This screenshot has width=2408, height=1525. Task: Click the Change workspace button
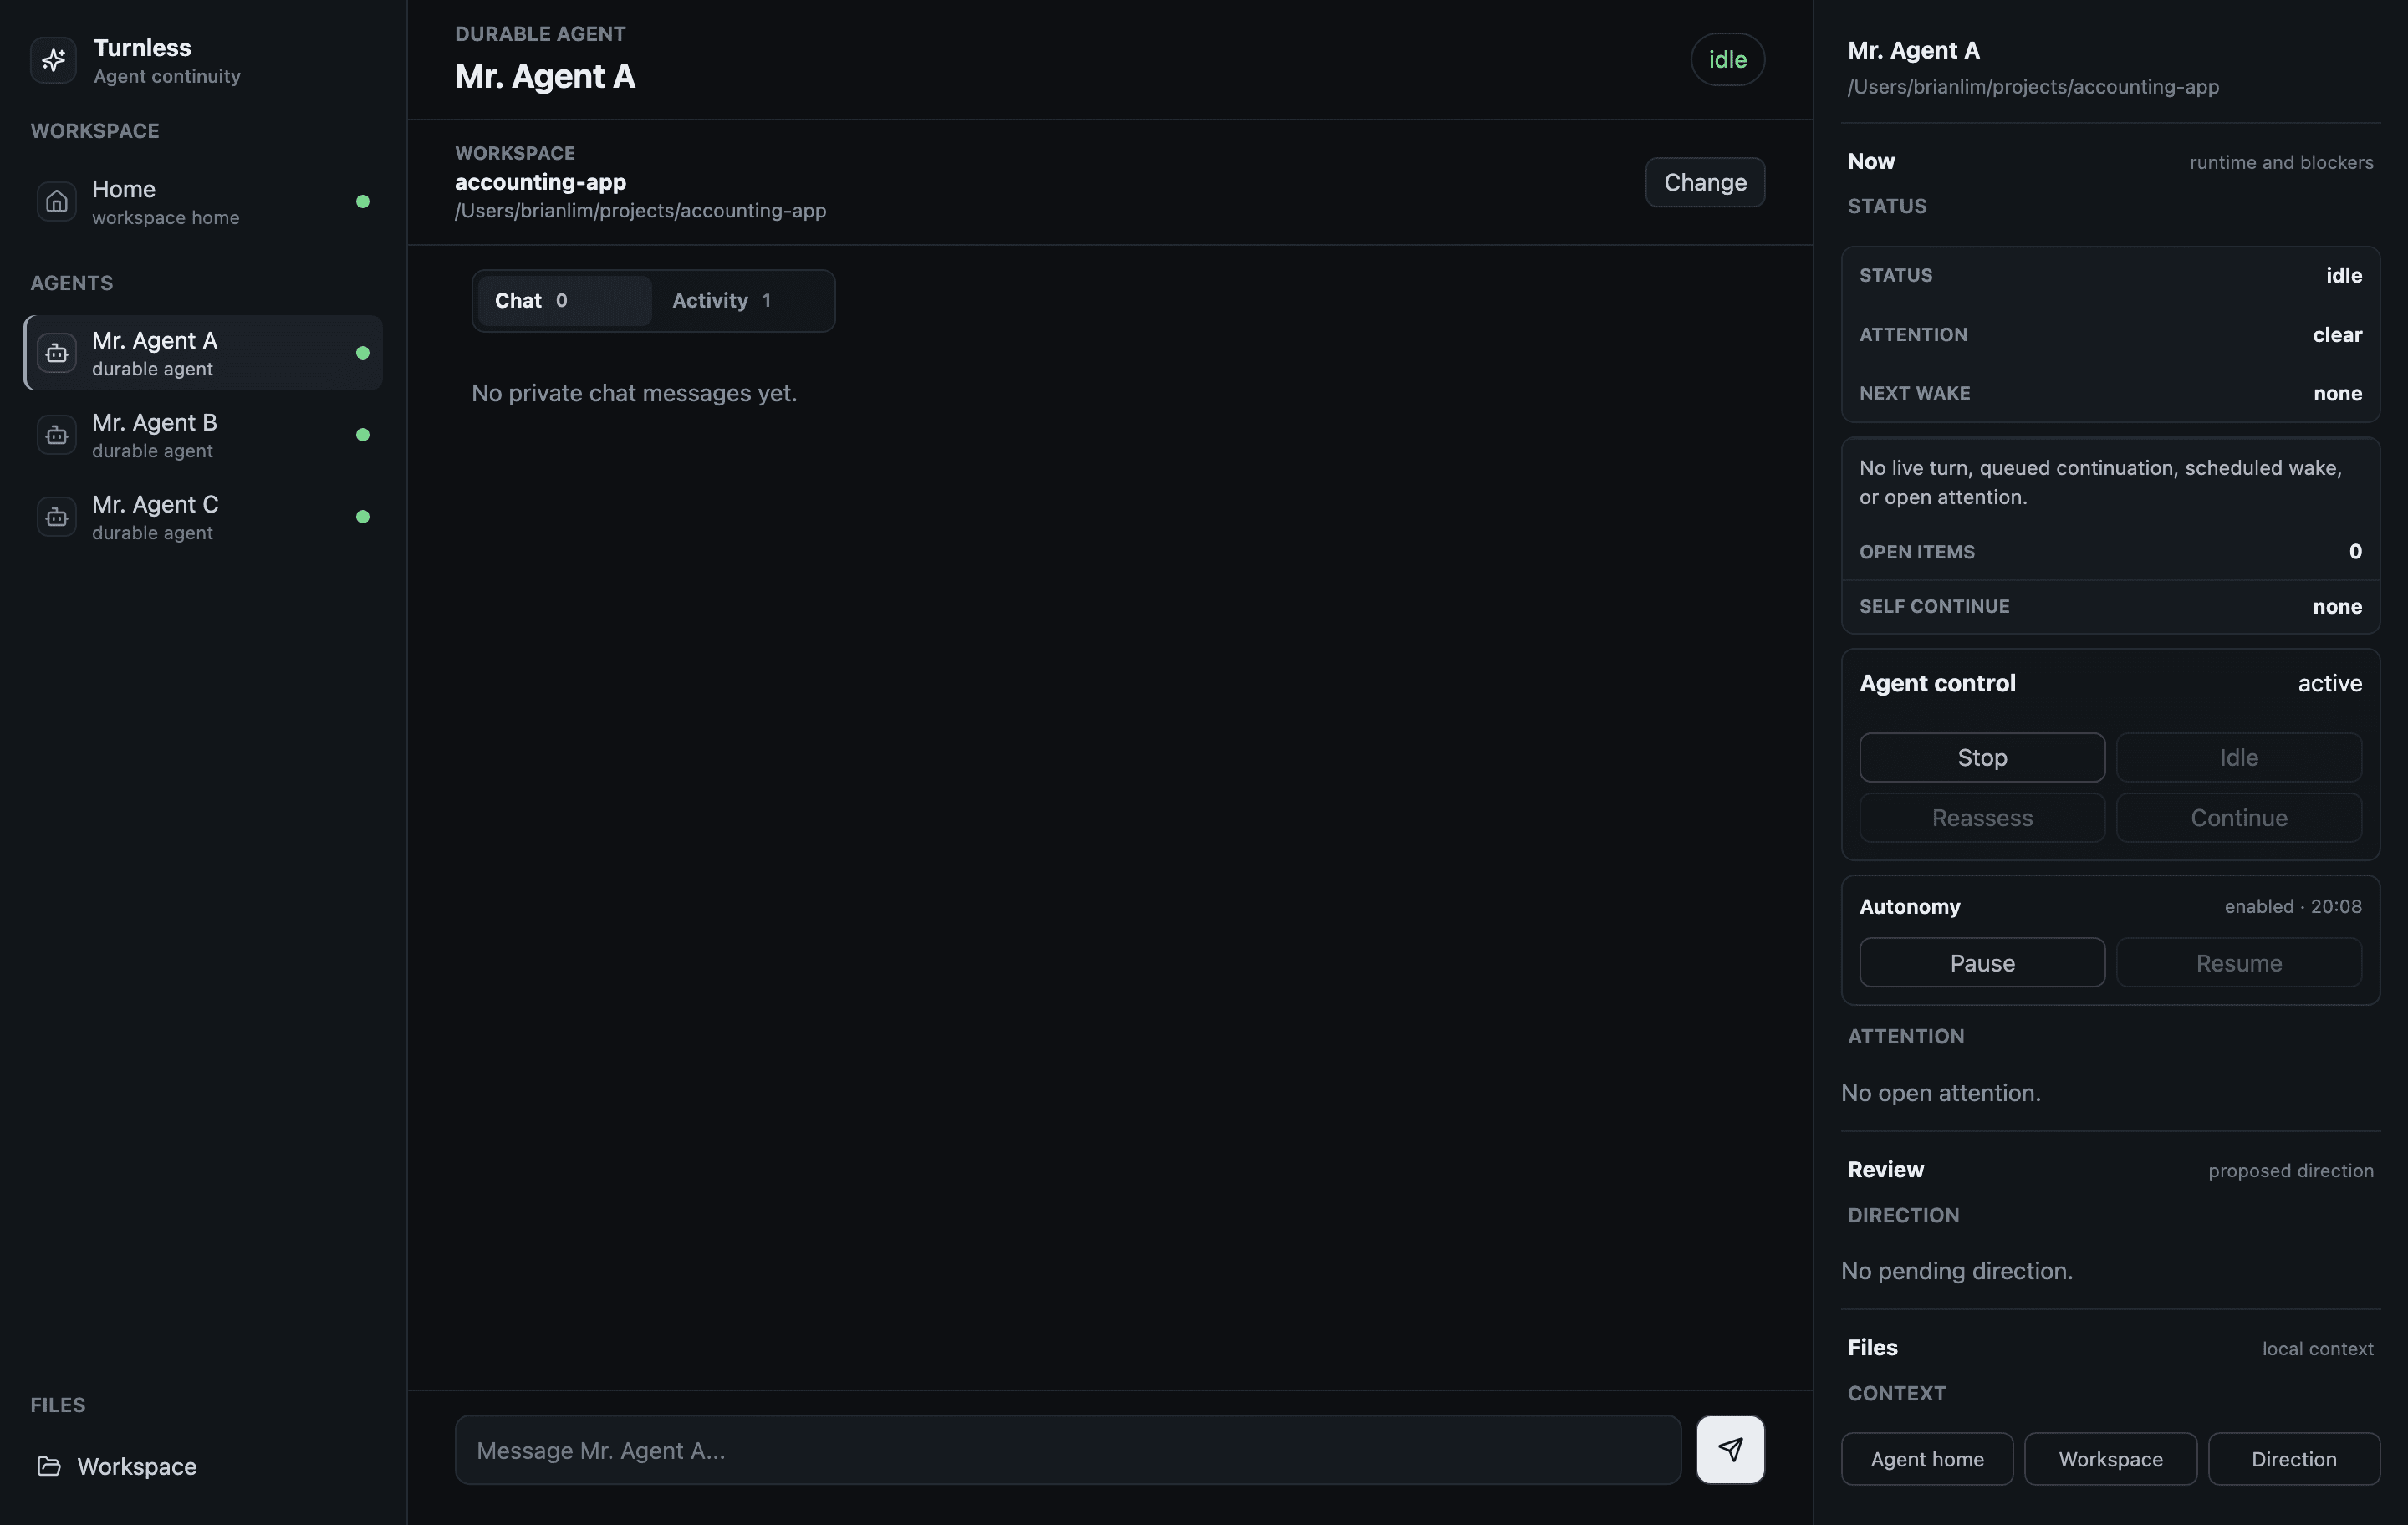[1705, 182]
